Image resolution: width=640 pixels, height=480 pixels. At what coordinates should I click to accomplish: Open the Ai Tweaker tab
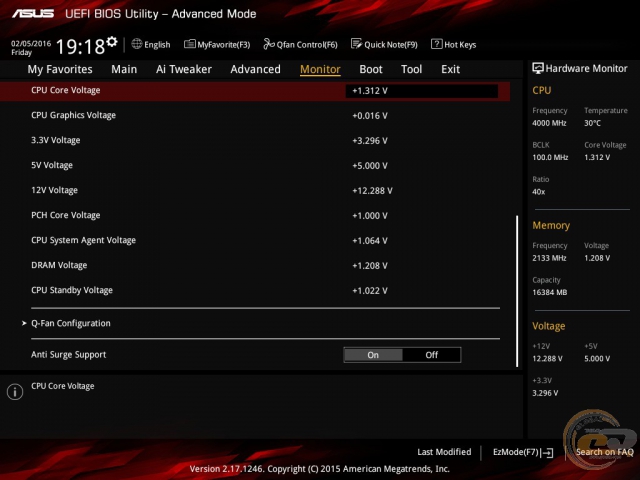coord(184,69)
